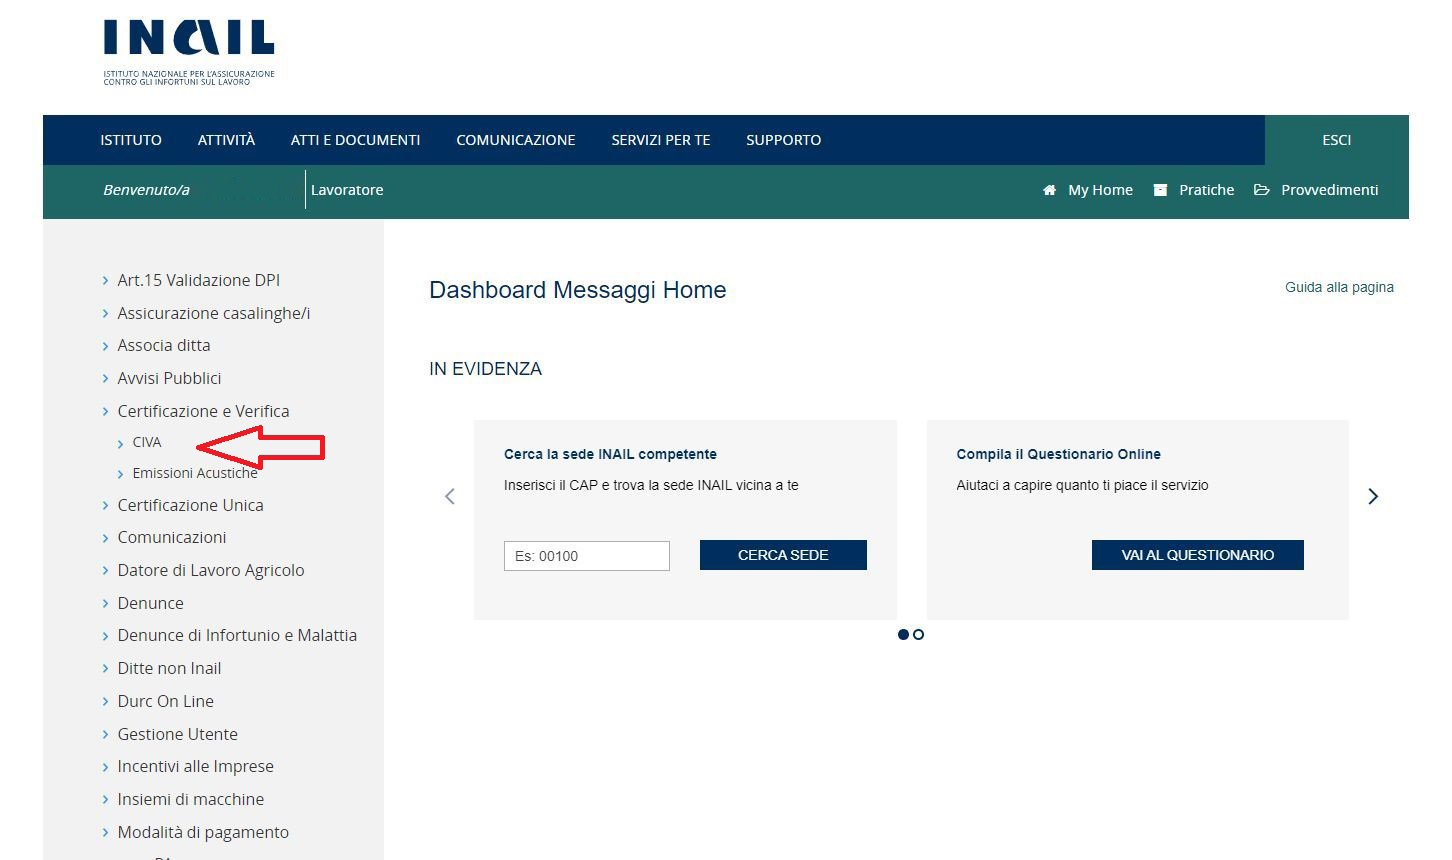The width and height of the screenshot is (1452, 860).
Task: Open the SERVIZI PER TE menu
Action: [x=661, y=140]
